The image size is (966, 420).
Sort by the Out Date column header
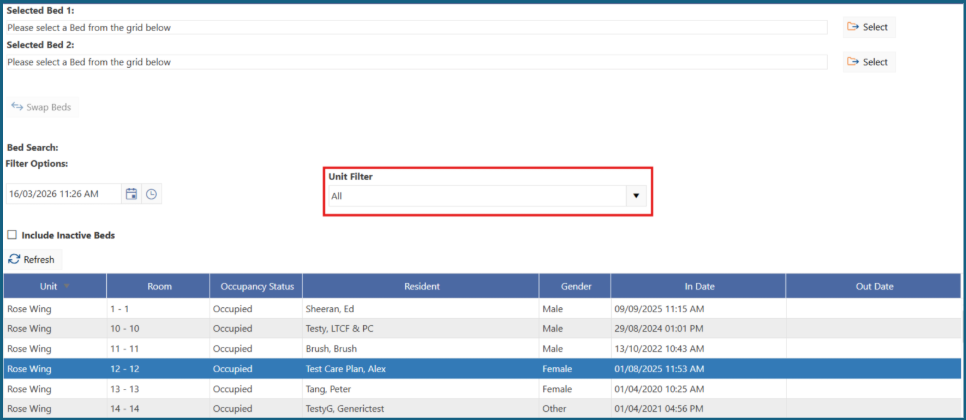[874, 286]
